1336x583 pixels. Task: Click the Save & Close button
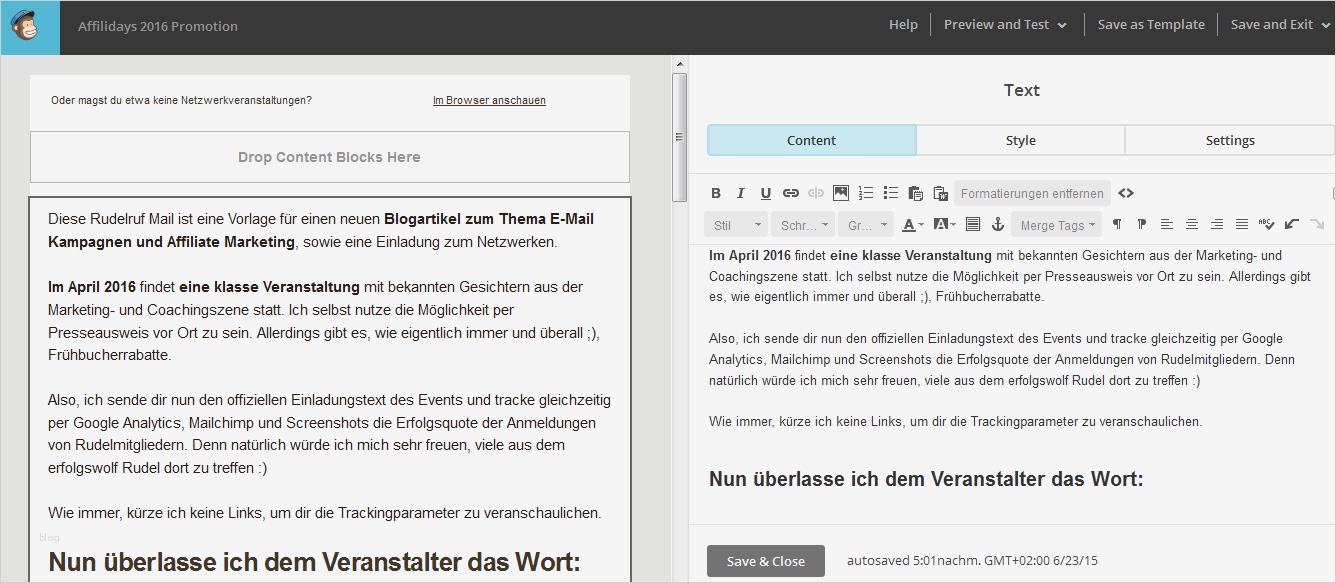pos(766,561)
